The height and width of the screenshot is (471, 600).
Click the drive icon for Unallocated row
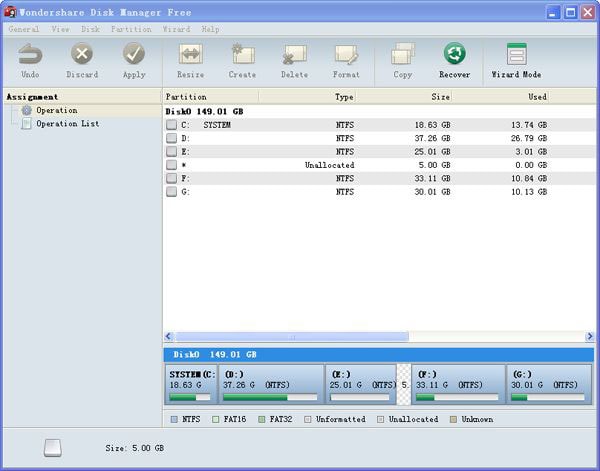[x=171, y=165]
